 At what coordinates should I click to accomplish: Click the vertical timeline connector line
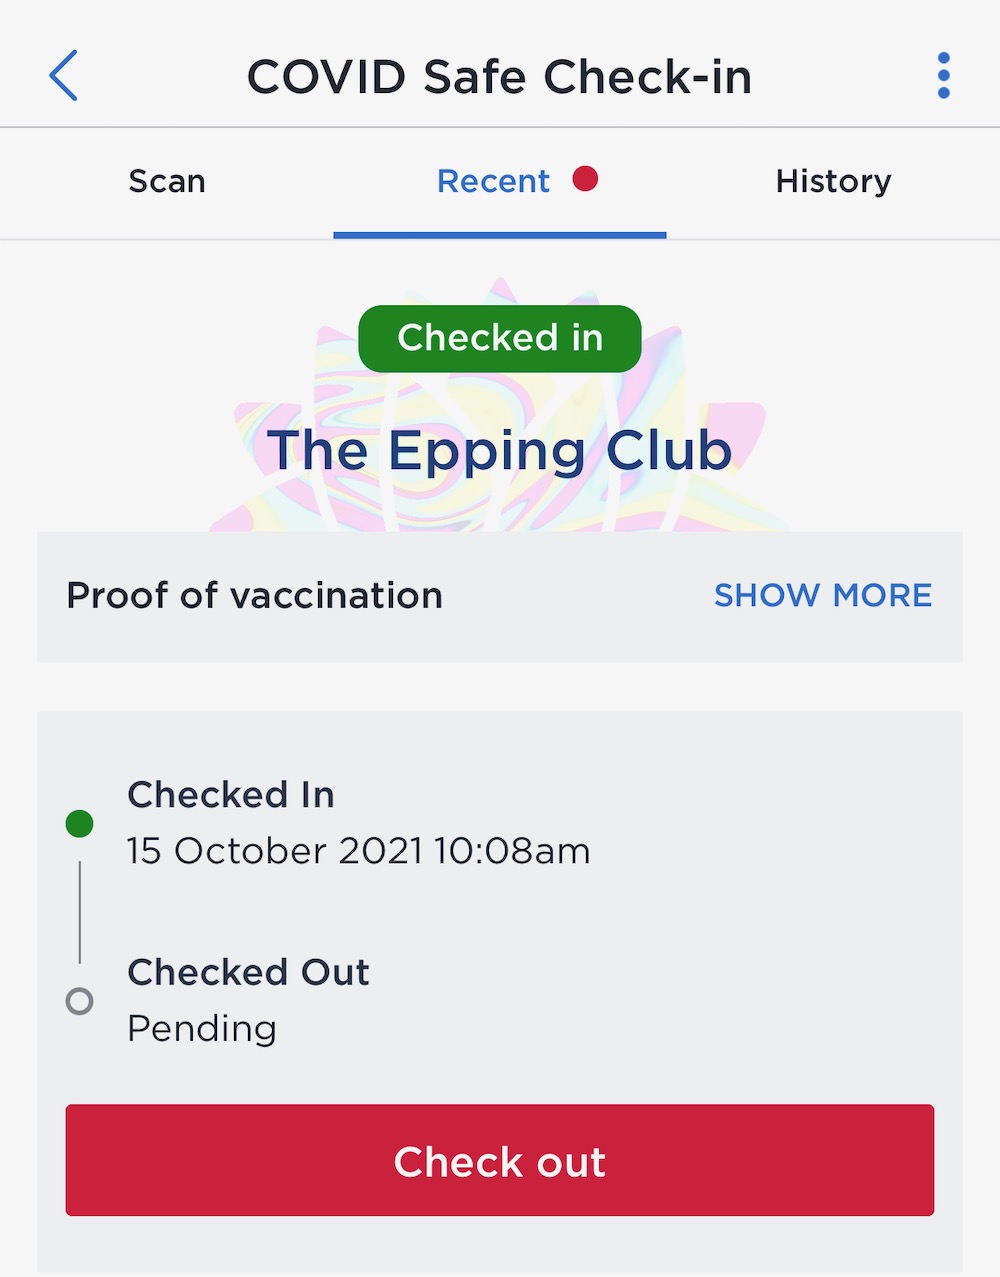pos(79,912)
